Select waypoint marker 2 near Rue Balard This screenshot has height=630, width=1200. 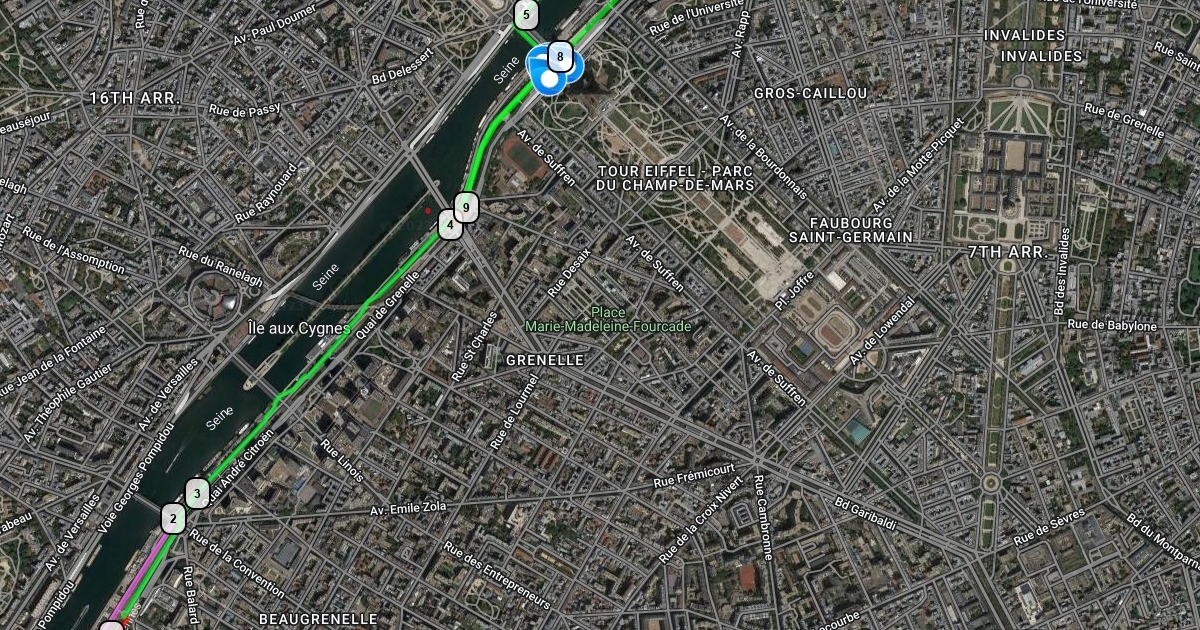pyautogui.click(x=173, y=518)
